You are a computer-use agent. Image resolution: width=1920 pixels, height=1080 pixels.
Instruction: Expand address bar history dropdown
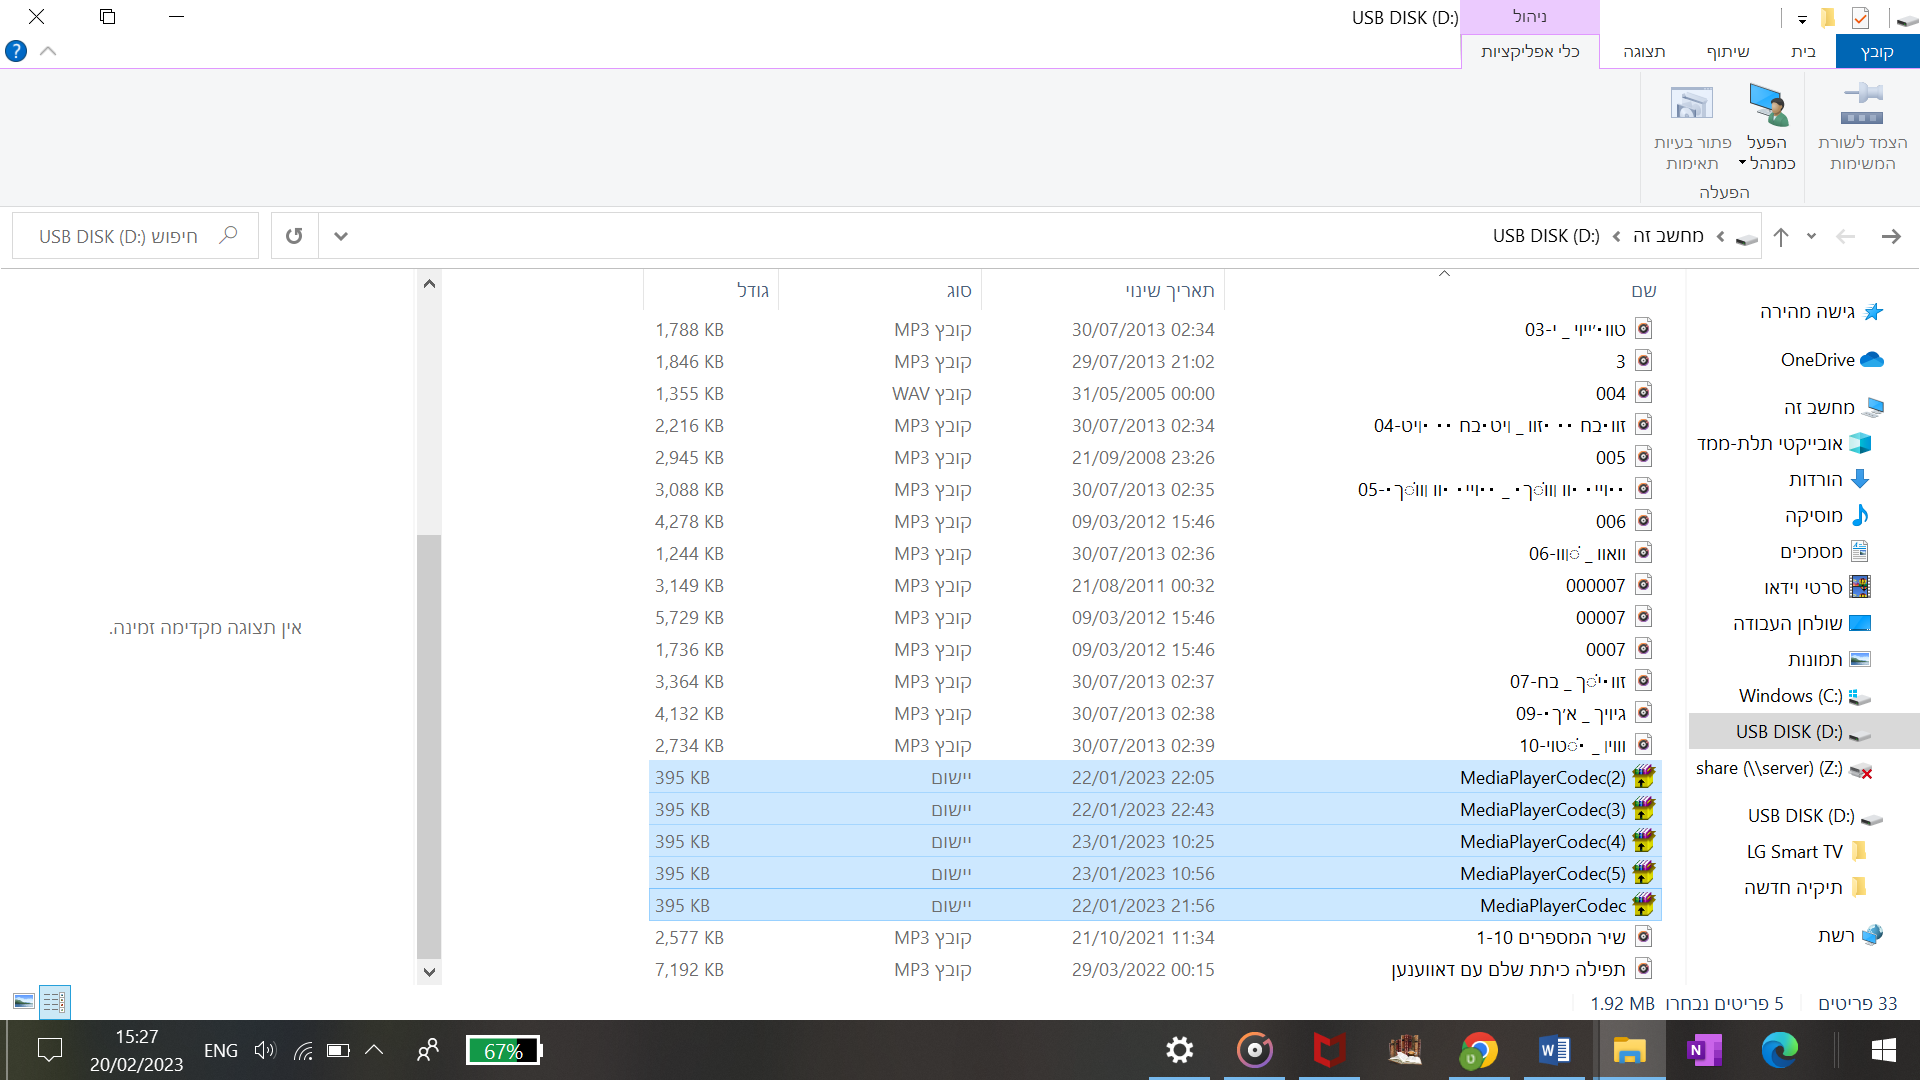[341, 236]
